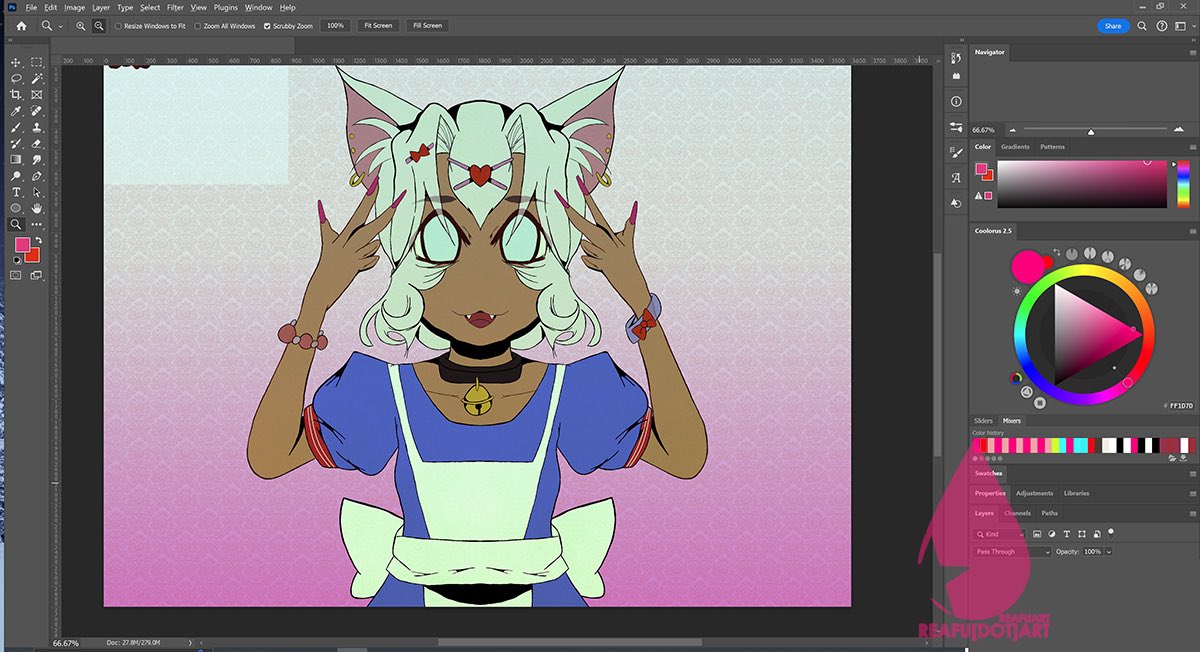1200x652 pixels.
Task: Click the Fill Screen button
Action: point(427,25)
